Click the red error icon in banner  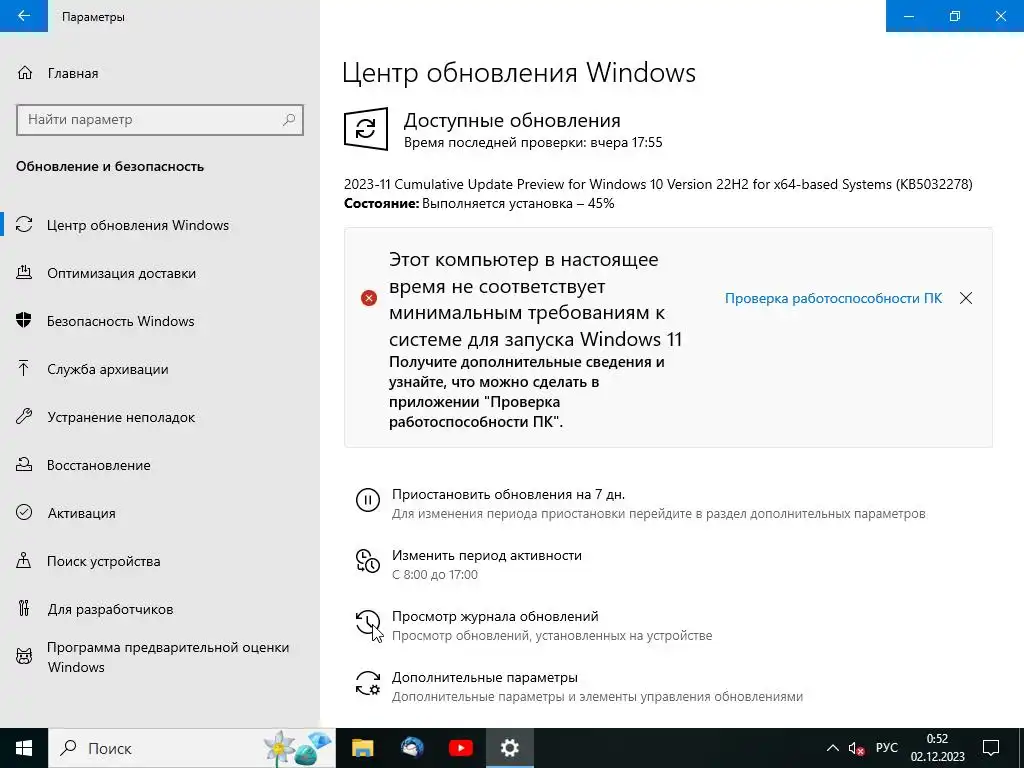click(369, 298)
